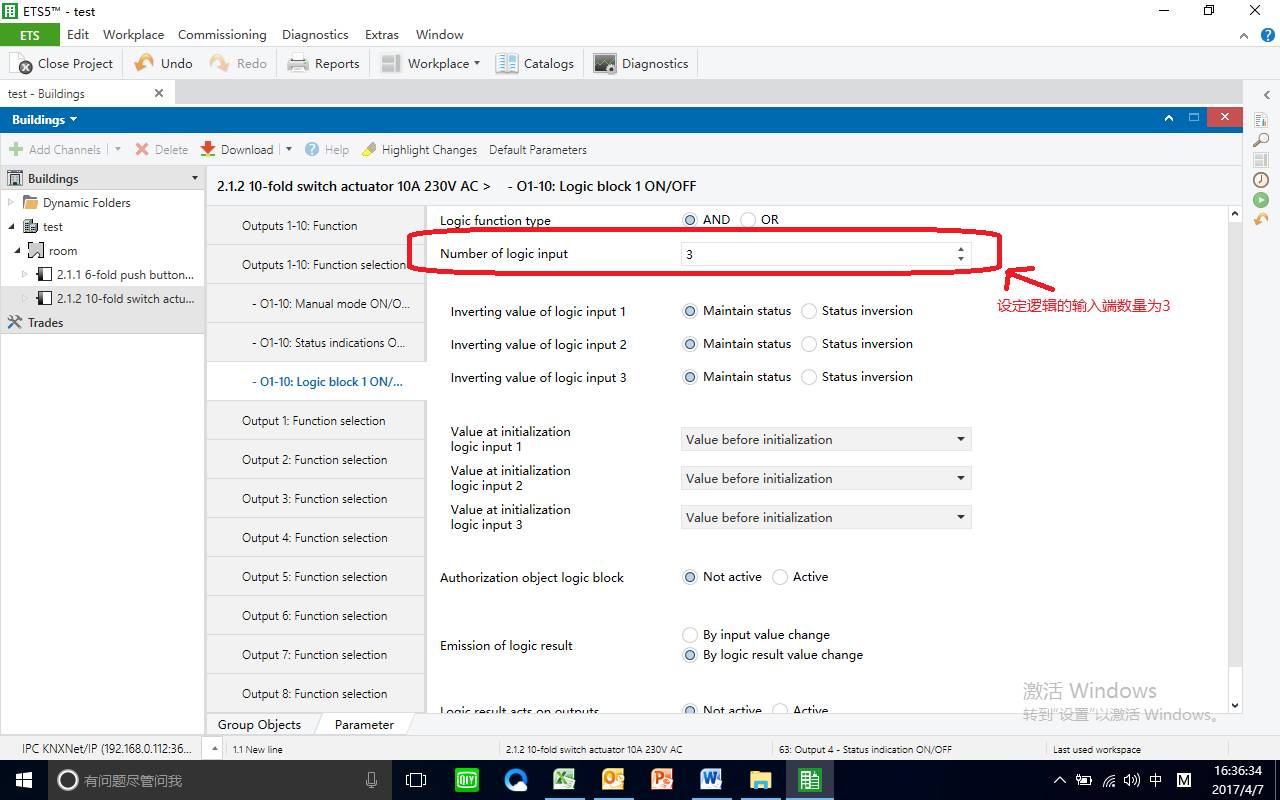The image size is (1280, 800).
Task: Set Authorization object logic block to Active
Action: click(x=780, y=577)
